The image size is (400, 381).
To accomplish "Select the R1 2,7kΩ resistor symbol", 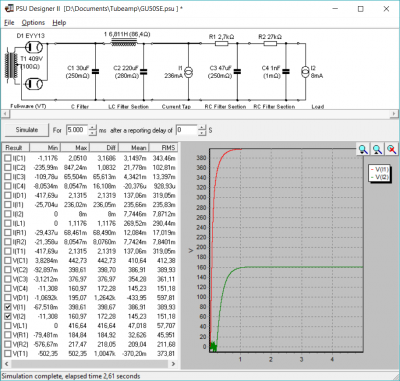I will click(x=221, y=43).
